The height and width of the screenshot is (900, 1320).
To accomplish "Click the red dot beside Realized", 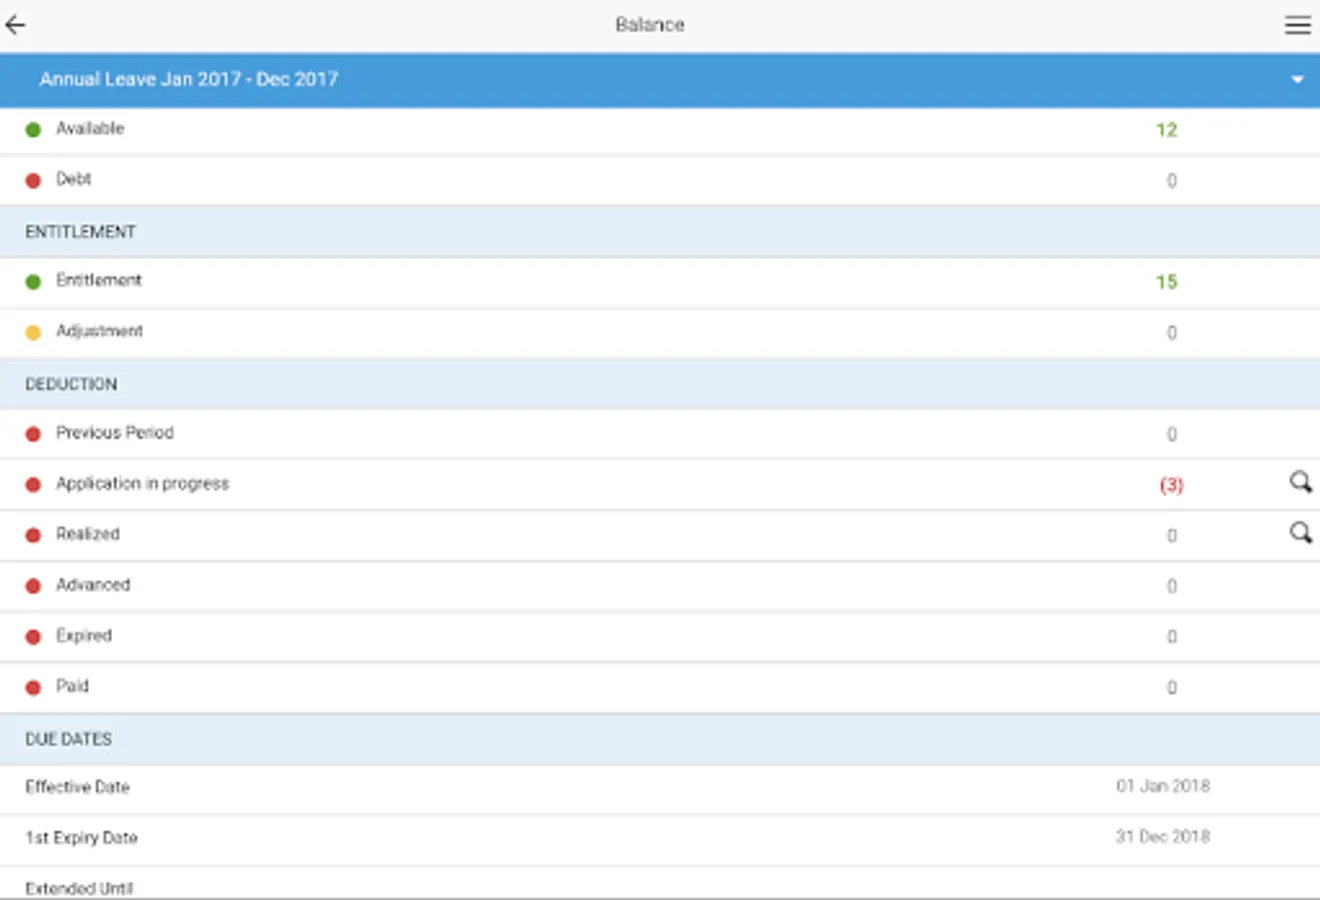I will point(33,535).
